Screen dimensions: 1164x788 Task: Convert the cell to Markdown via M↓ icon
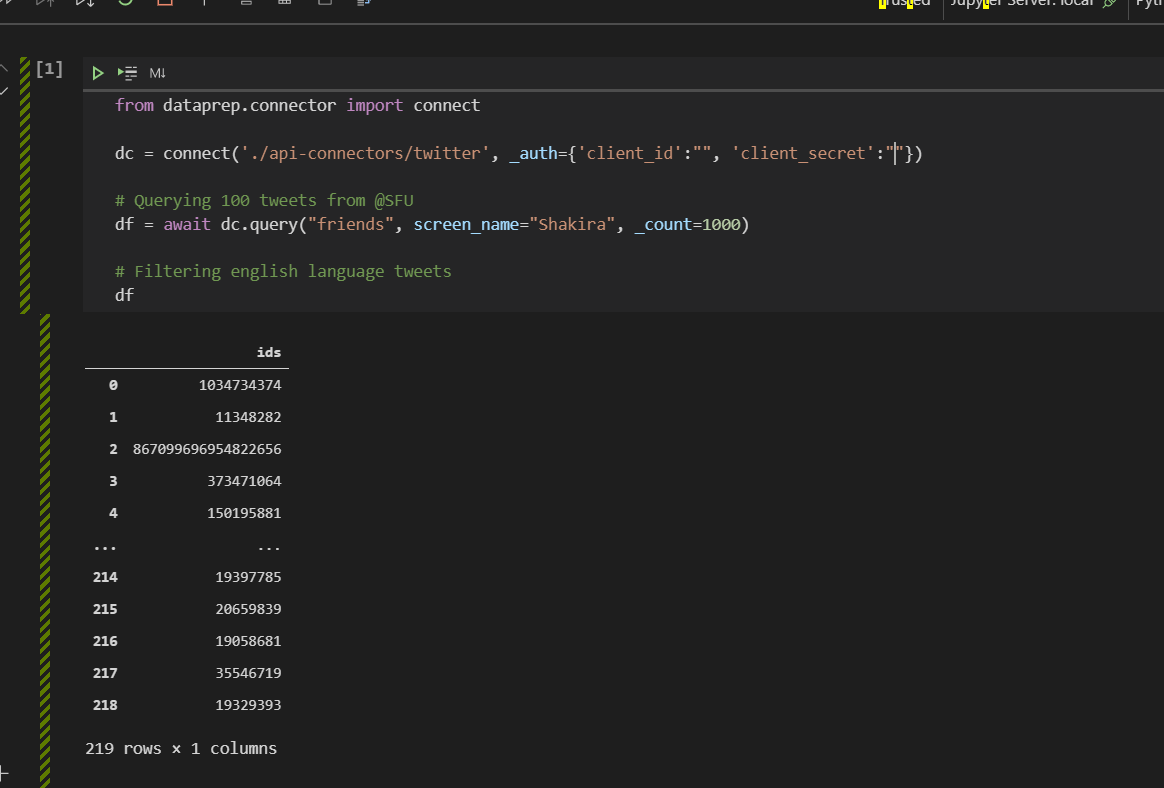pyautogui.click(x=157, y=73)
